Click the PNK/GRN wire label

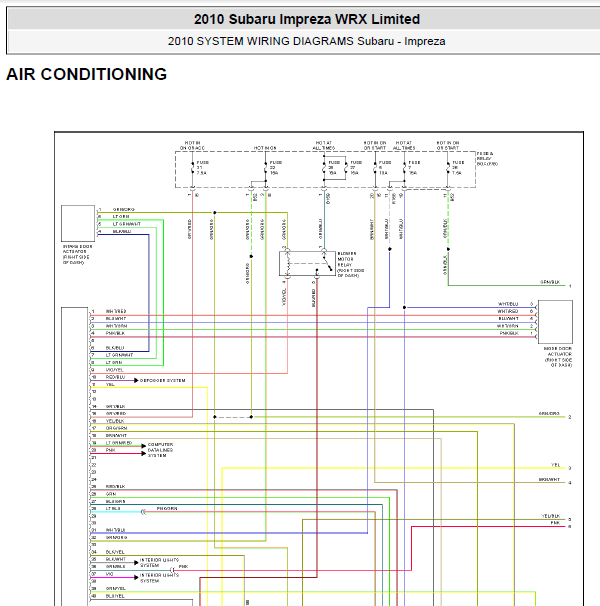click(167, 508)
